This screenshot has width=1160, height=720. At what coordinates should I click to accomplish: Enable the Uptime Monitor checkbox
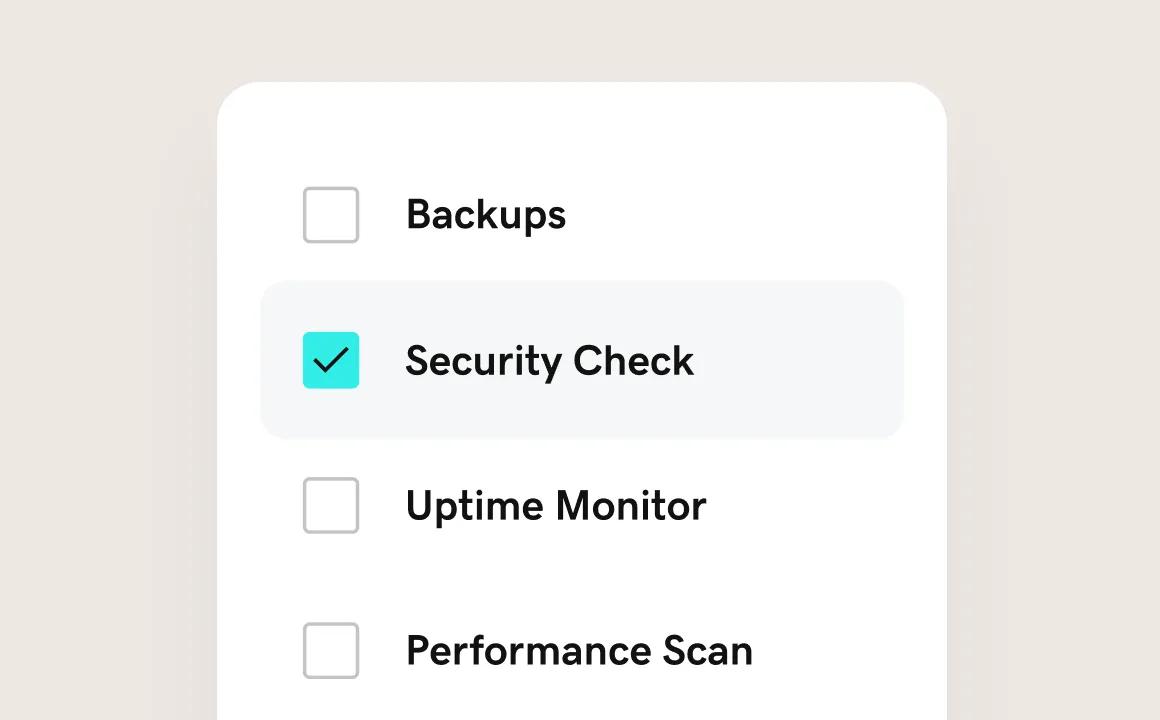[331, 505]
